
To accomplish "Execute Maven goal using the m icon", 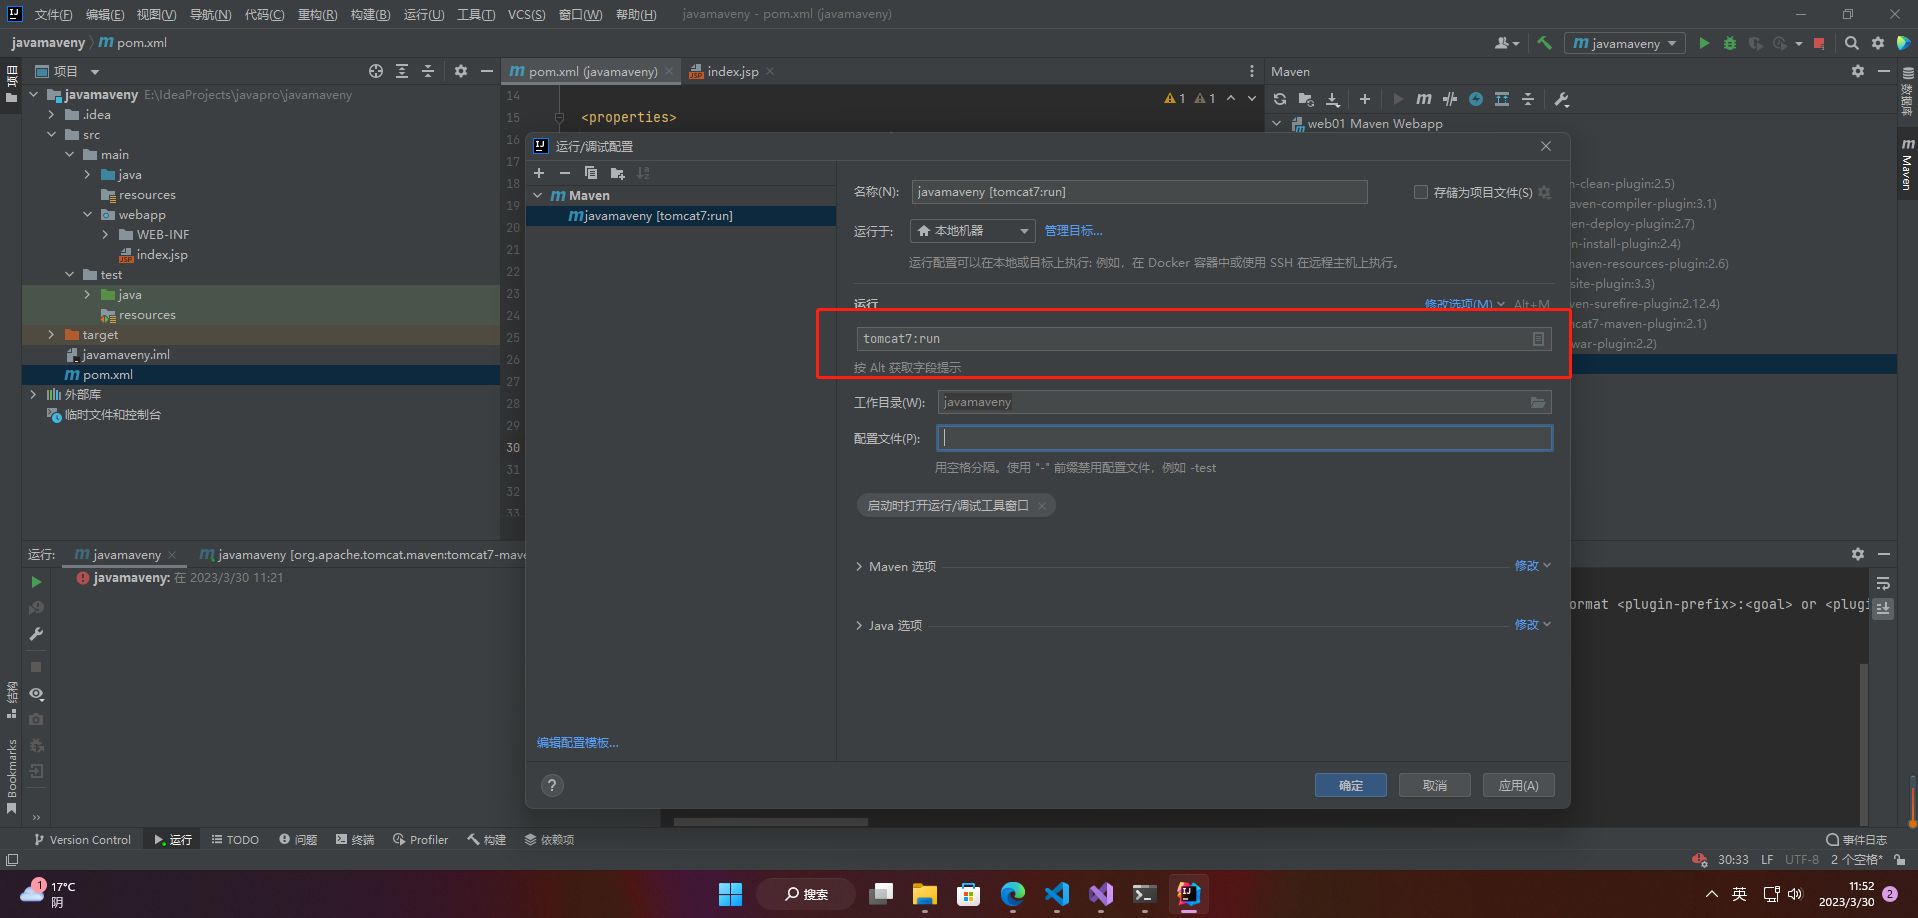I will click(x=1424, y=99).
